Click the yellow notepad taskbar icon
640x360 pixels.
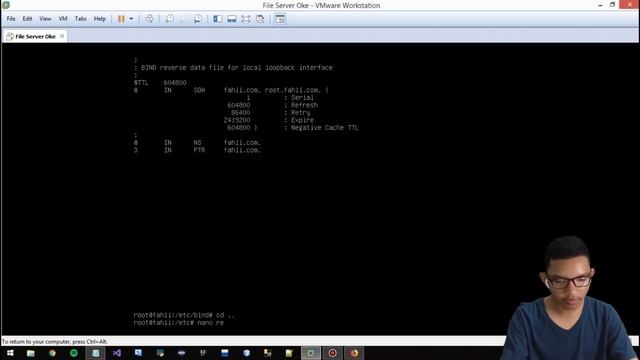tap(289, 353)
